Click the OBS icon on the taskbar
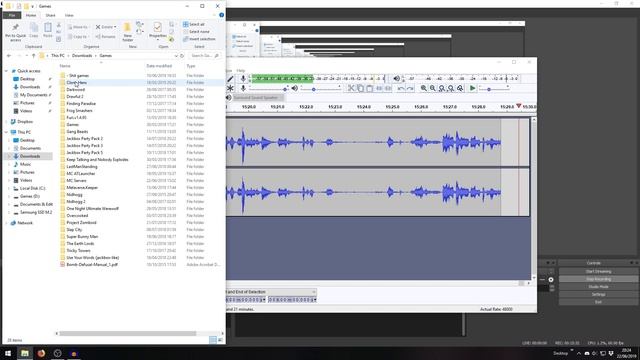This screenshot has width=640, height=360. point(58,353)
